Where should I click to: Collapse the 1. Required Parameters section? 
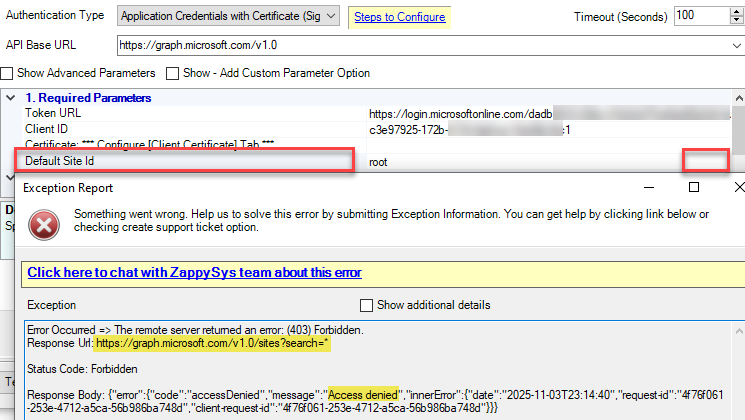coord(10,98)
